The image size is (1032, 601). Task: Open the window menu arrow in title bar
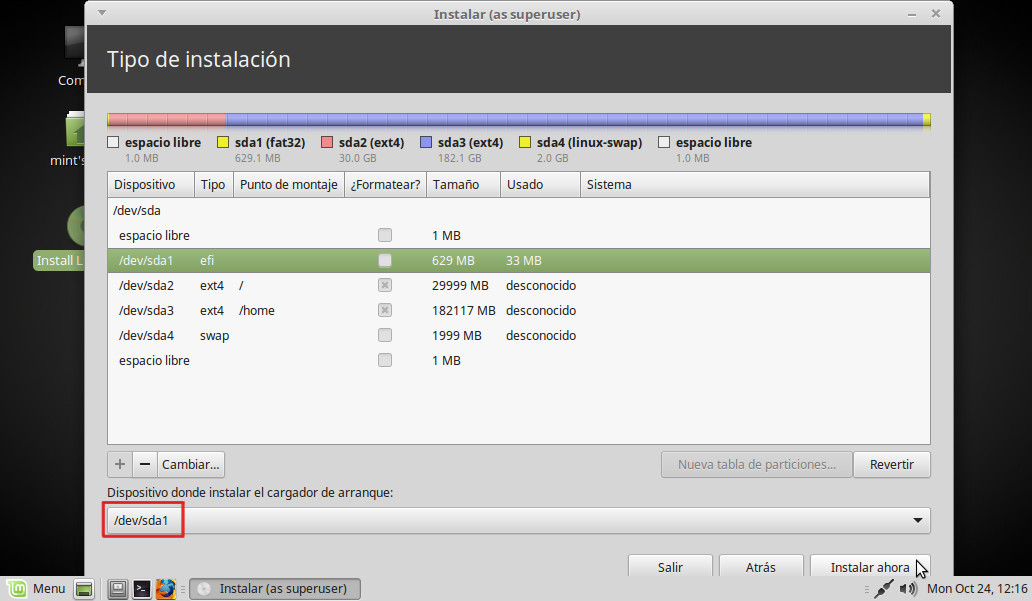pyautogui.click(x=100, y=13)
